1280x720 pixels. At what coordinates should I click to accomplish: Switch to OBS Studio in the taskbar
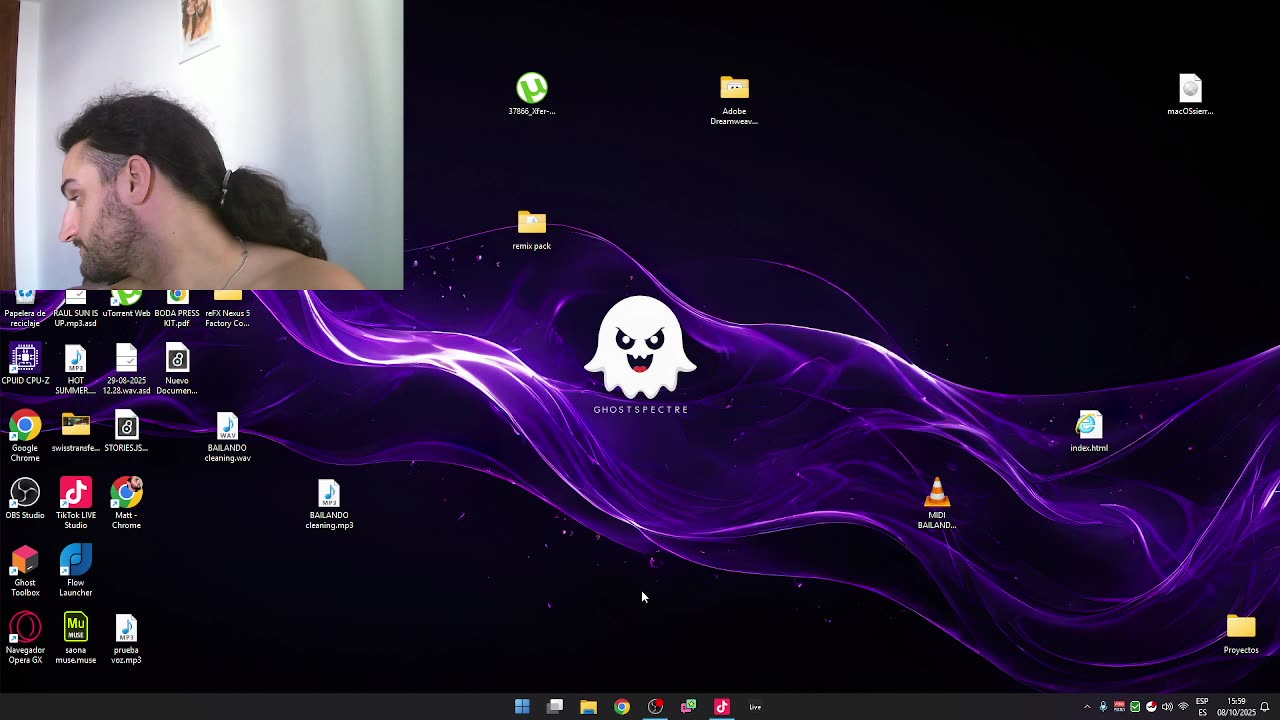(x=655, y=707)
